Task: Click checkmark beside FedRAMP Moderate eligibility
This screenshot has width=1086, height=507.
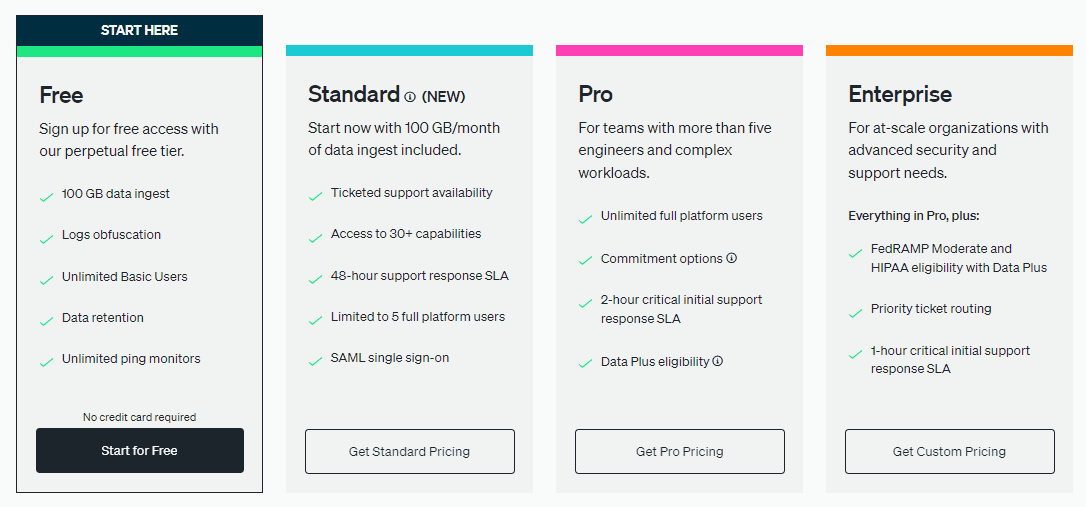Action: 855,254
